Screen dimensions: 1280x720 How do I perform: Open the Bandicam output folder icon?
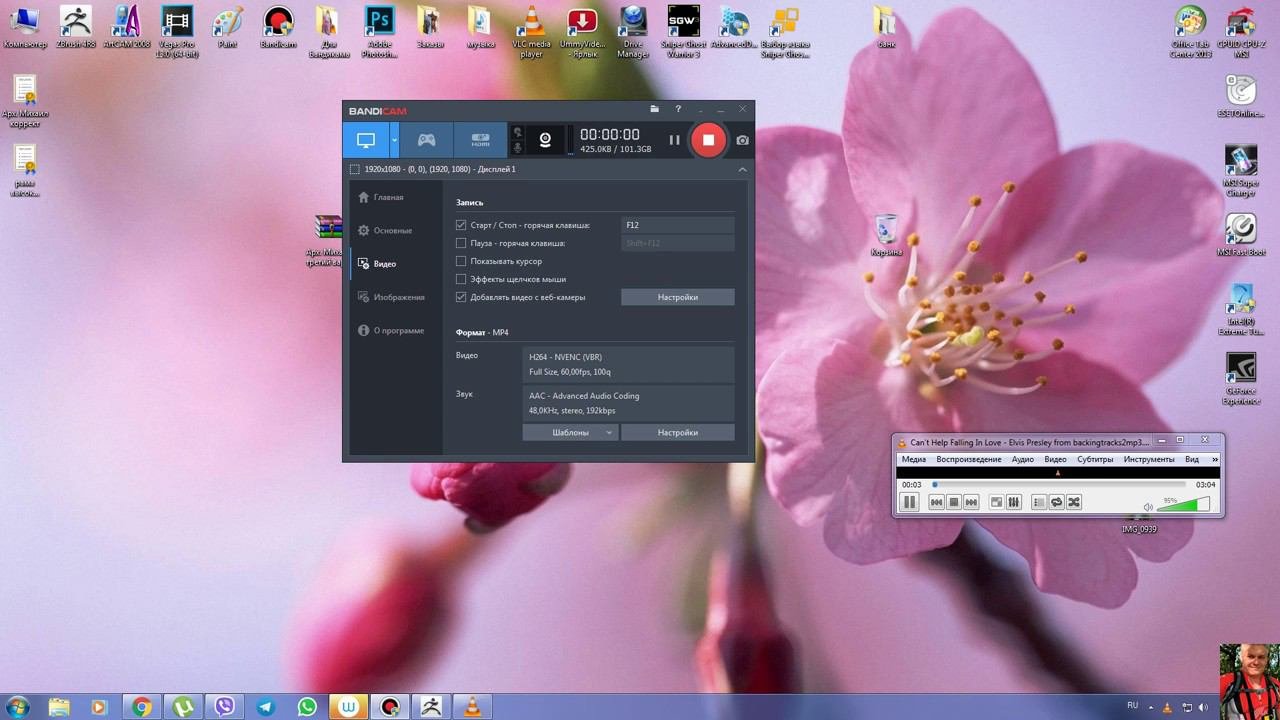(654, 109)
